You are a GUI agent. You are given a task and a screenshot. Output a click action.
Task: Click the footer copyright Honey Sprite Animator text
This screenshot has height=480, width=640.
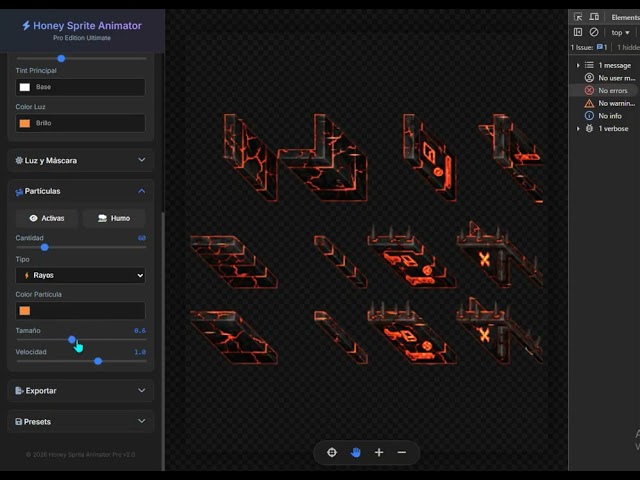pos(80,454)
